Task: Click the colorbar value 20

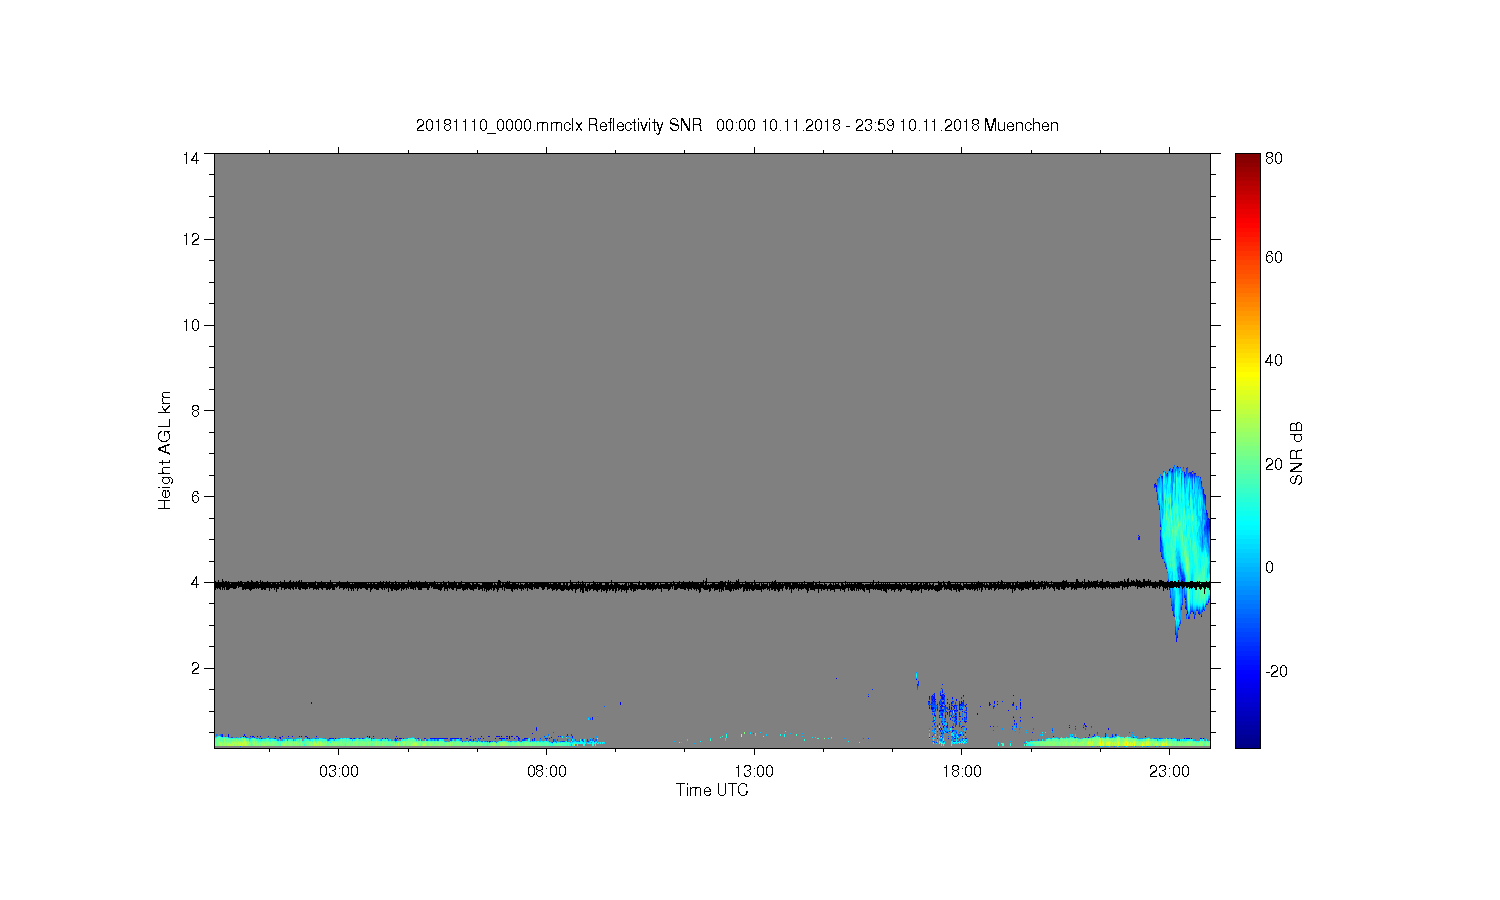Action: (1274, 464)
